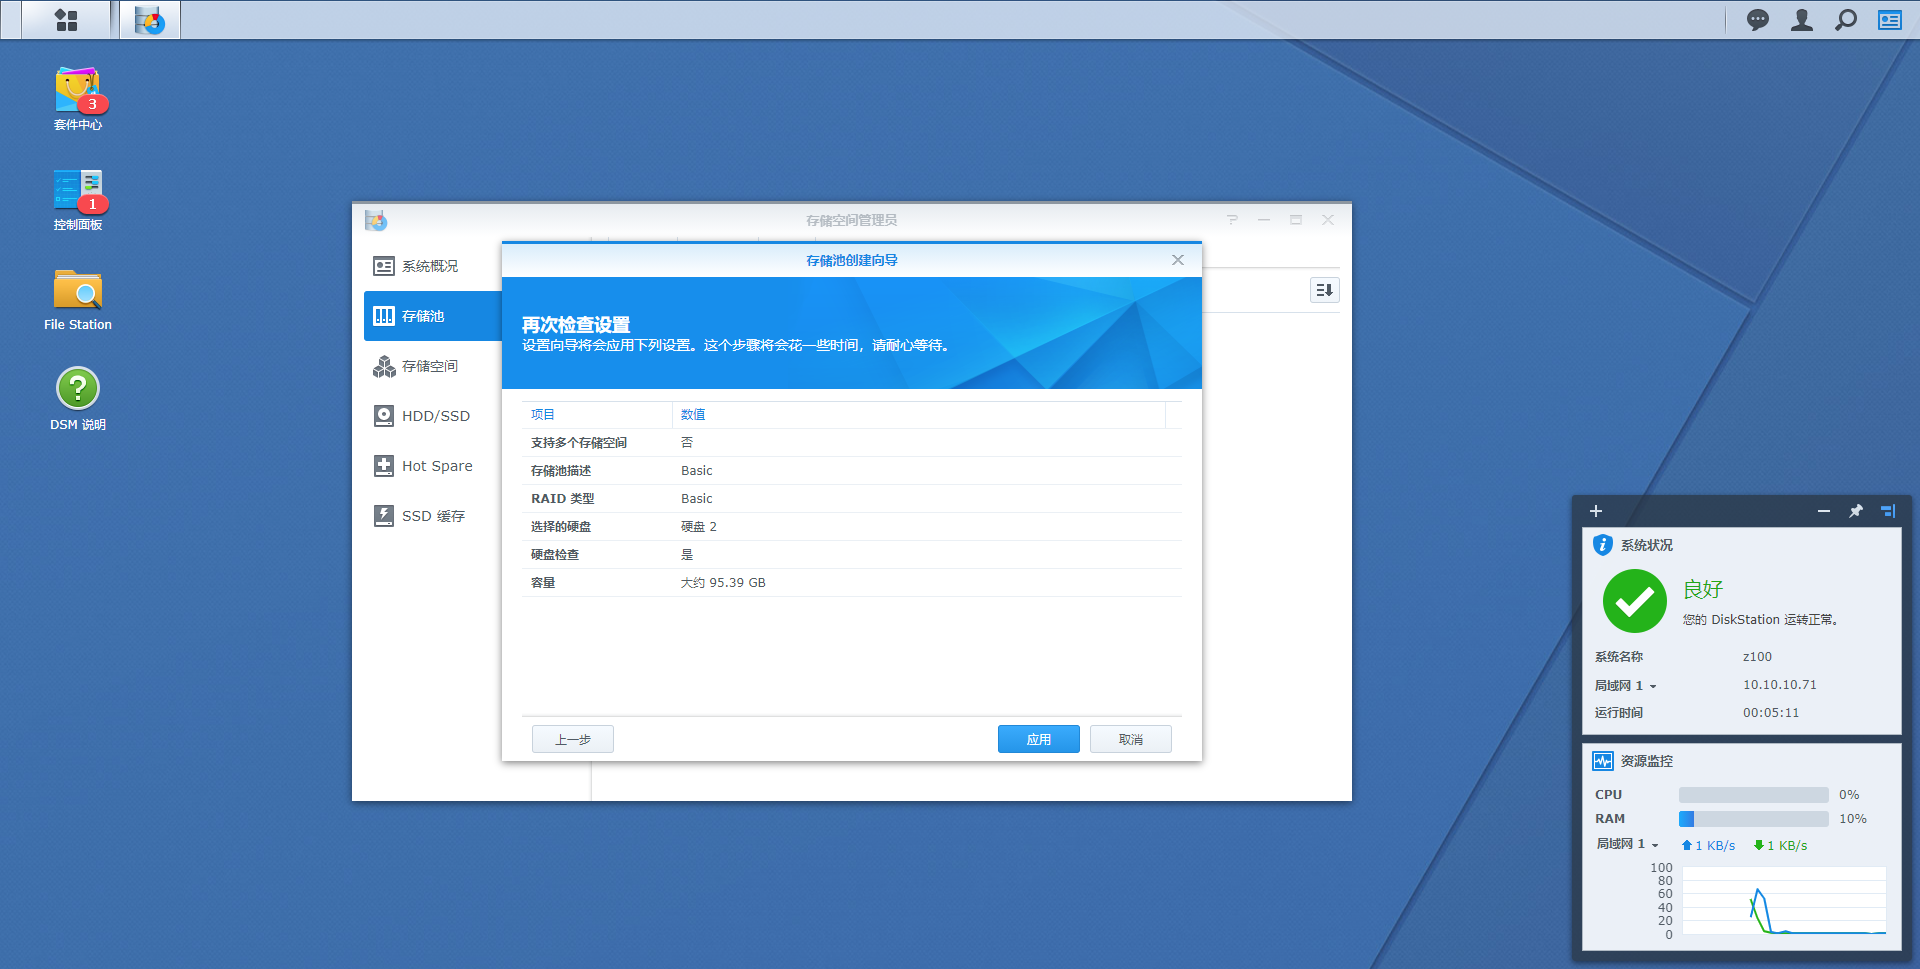The image size is (1920, 969).
Task: Click the CPU usage bar
Action: click(1753, 795)
